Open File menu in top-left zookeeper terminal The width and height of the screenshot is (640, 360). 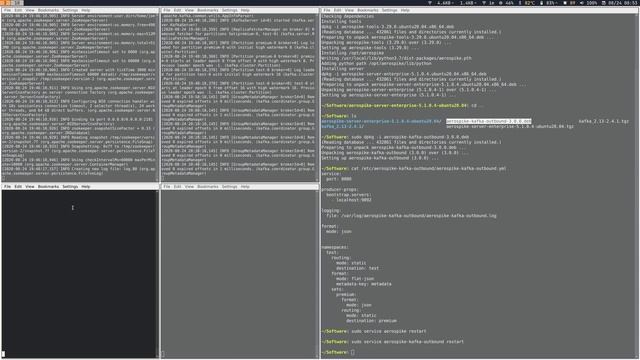(7, 10)
